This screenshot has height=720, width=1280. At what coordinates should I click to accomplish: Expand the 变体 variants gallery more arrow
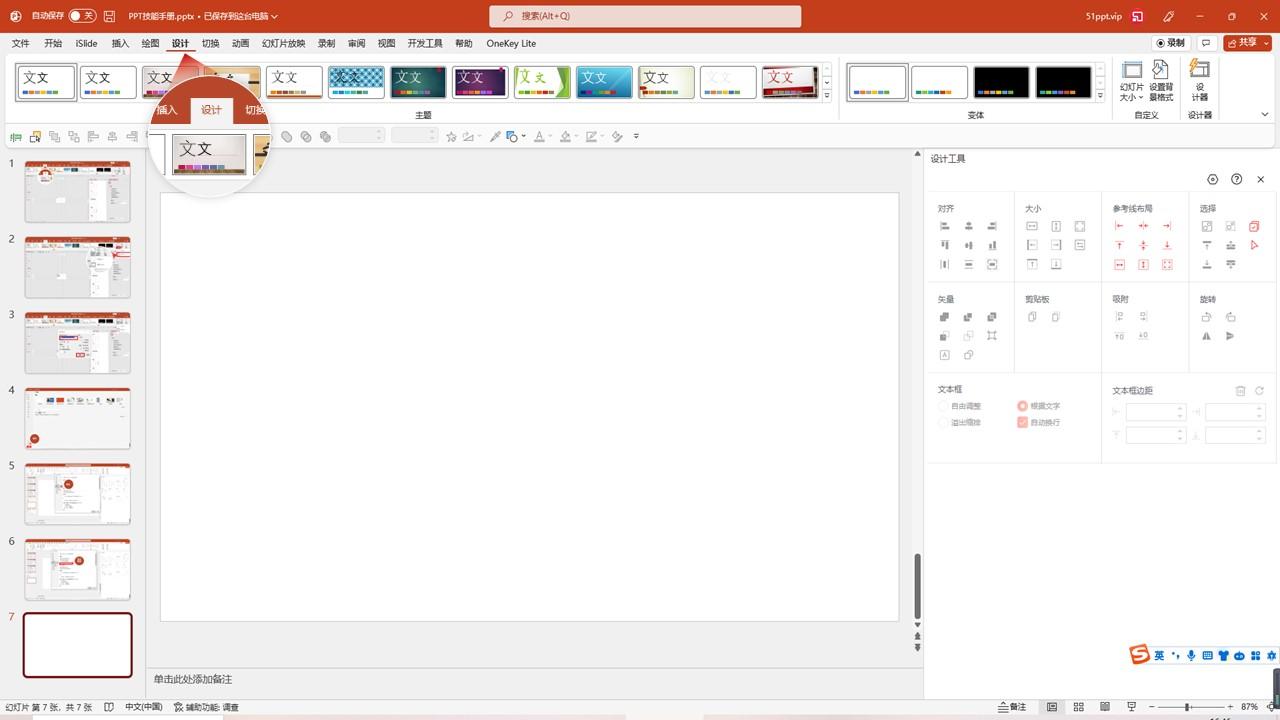tap(1100, 96)
